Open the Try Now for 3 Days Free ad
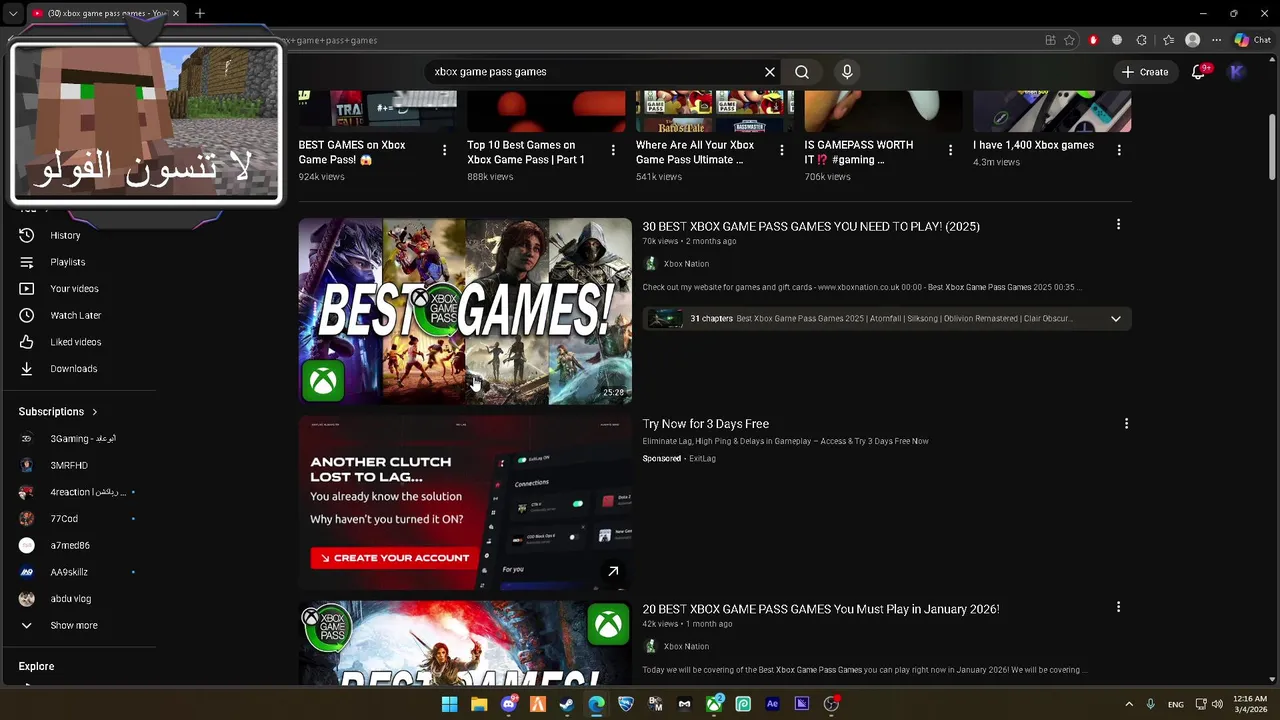The image size is (1280, 720). [705, 424]
